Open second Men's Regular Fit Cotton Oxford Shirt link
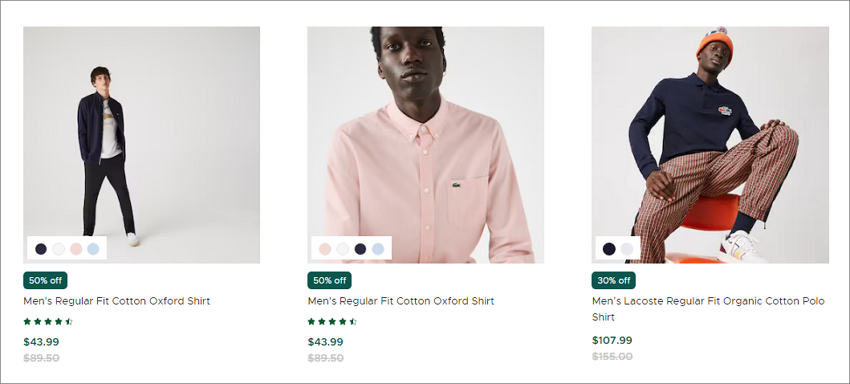The width and height of the screenshot is (850, 384). coord(401,301)
